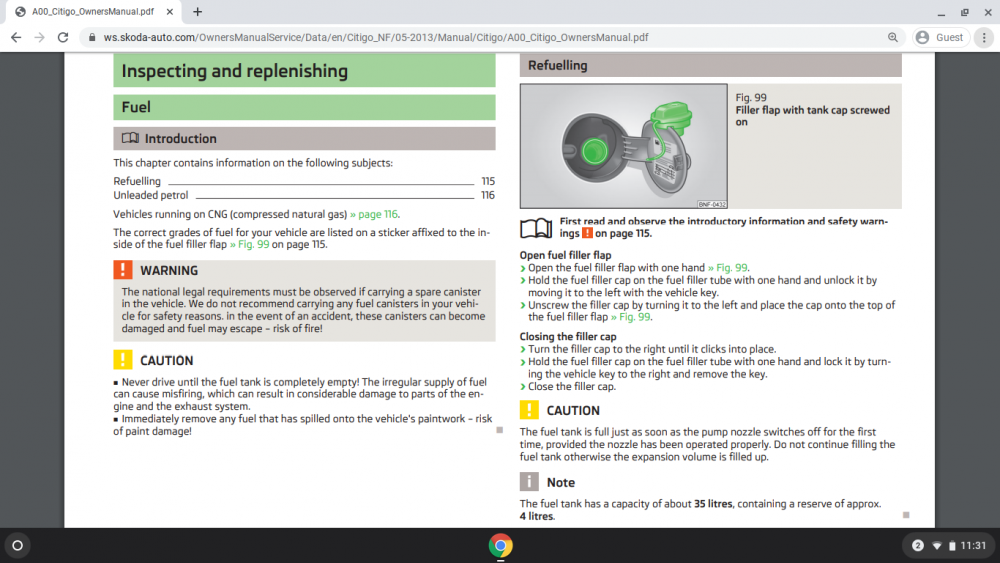Click the Introduction book icon
Image resolution: width=1000 pixels, height=563 pixels.
point(130,138)
